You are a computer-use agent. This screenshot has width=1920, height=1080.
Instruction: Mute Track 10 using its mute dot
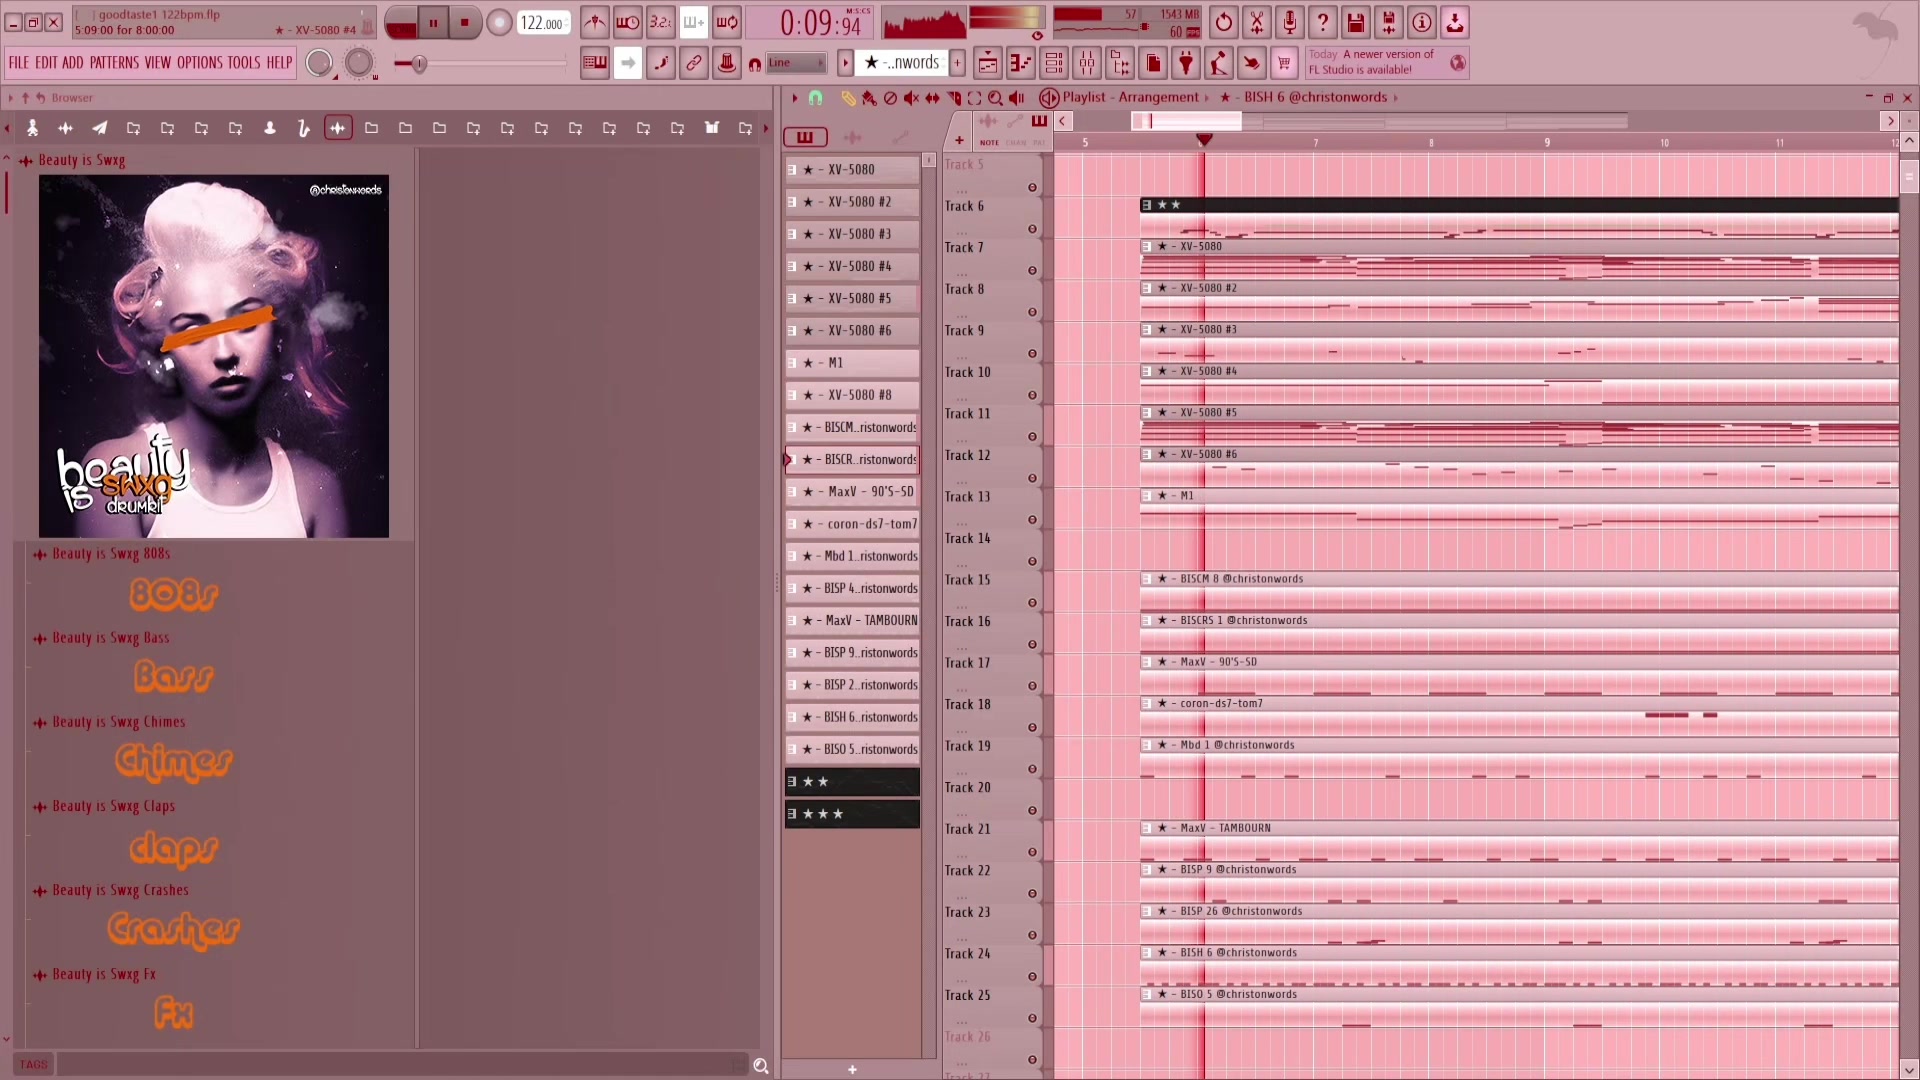[1032, 395]
